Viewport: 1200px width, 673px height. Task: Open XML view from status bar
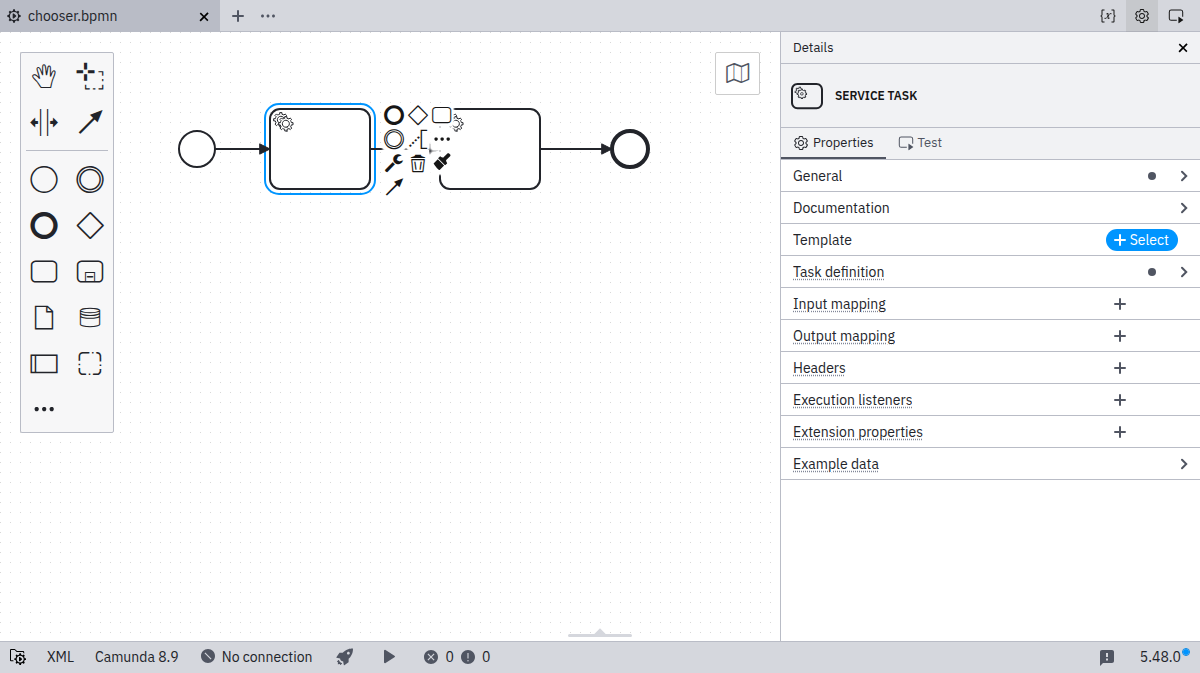click(60, 657)
